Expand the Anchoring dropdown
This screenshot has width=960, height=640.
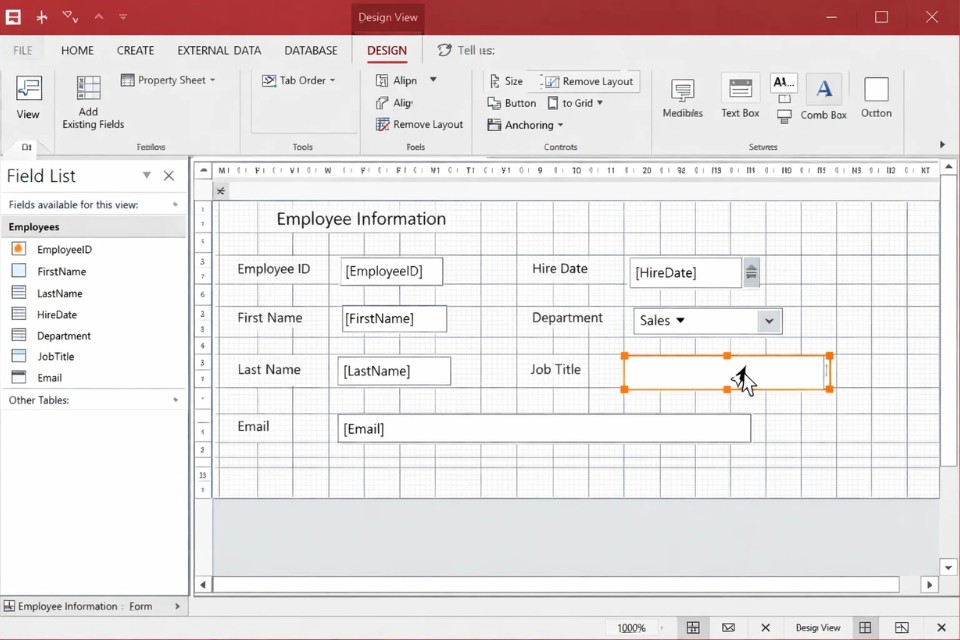coord(526,125)
